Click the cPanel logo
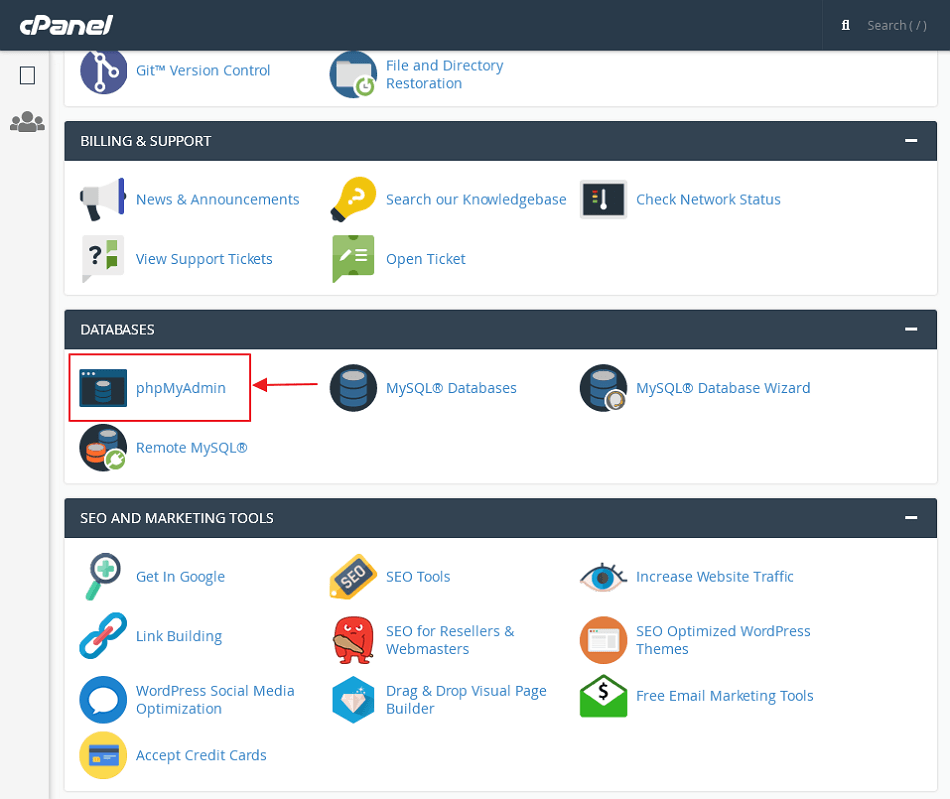The width and height of the screenshot is (950, 799). click(x=66, y=25)
